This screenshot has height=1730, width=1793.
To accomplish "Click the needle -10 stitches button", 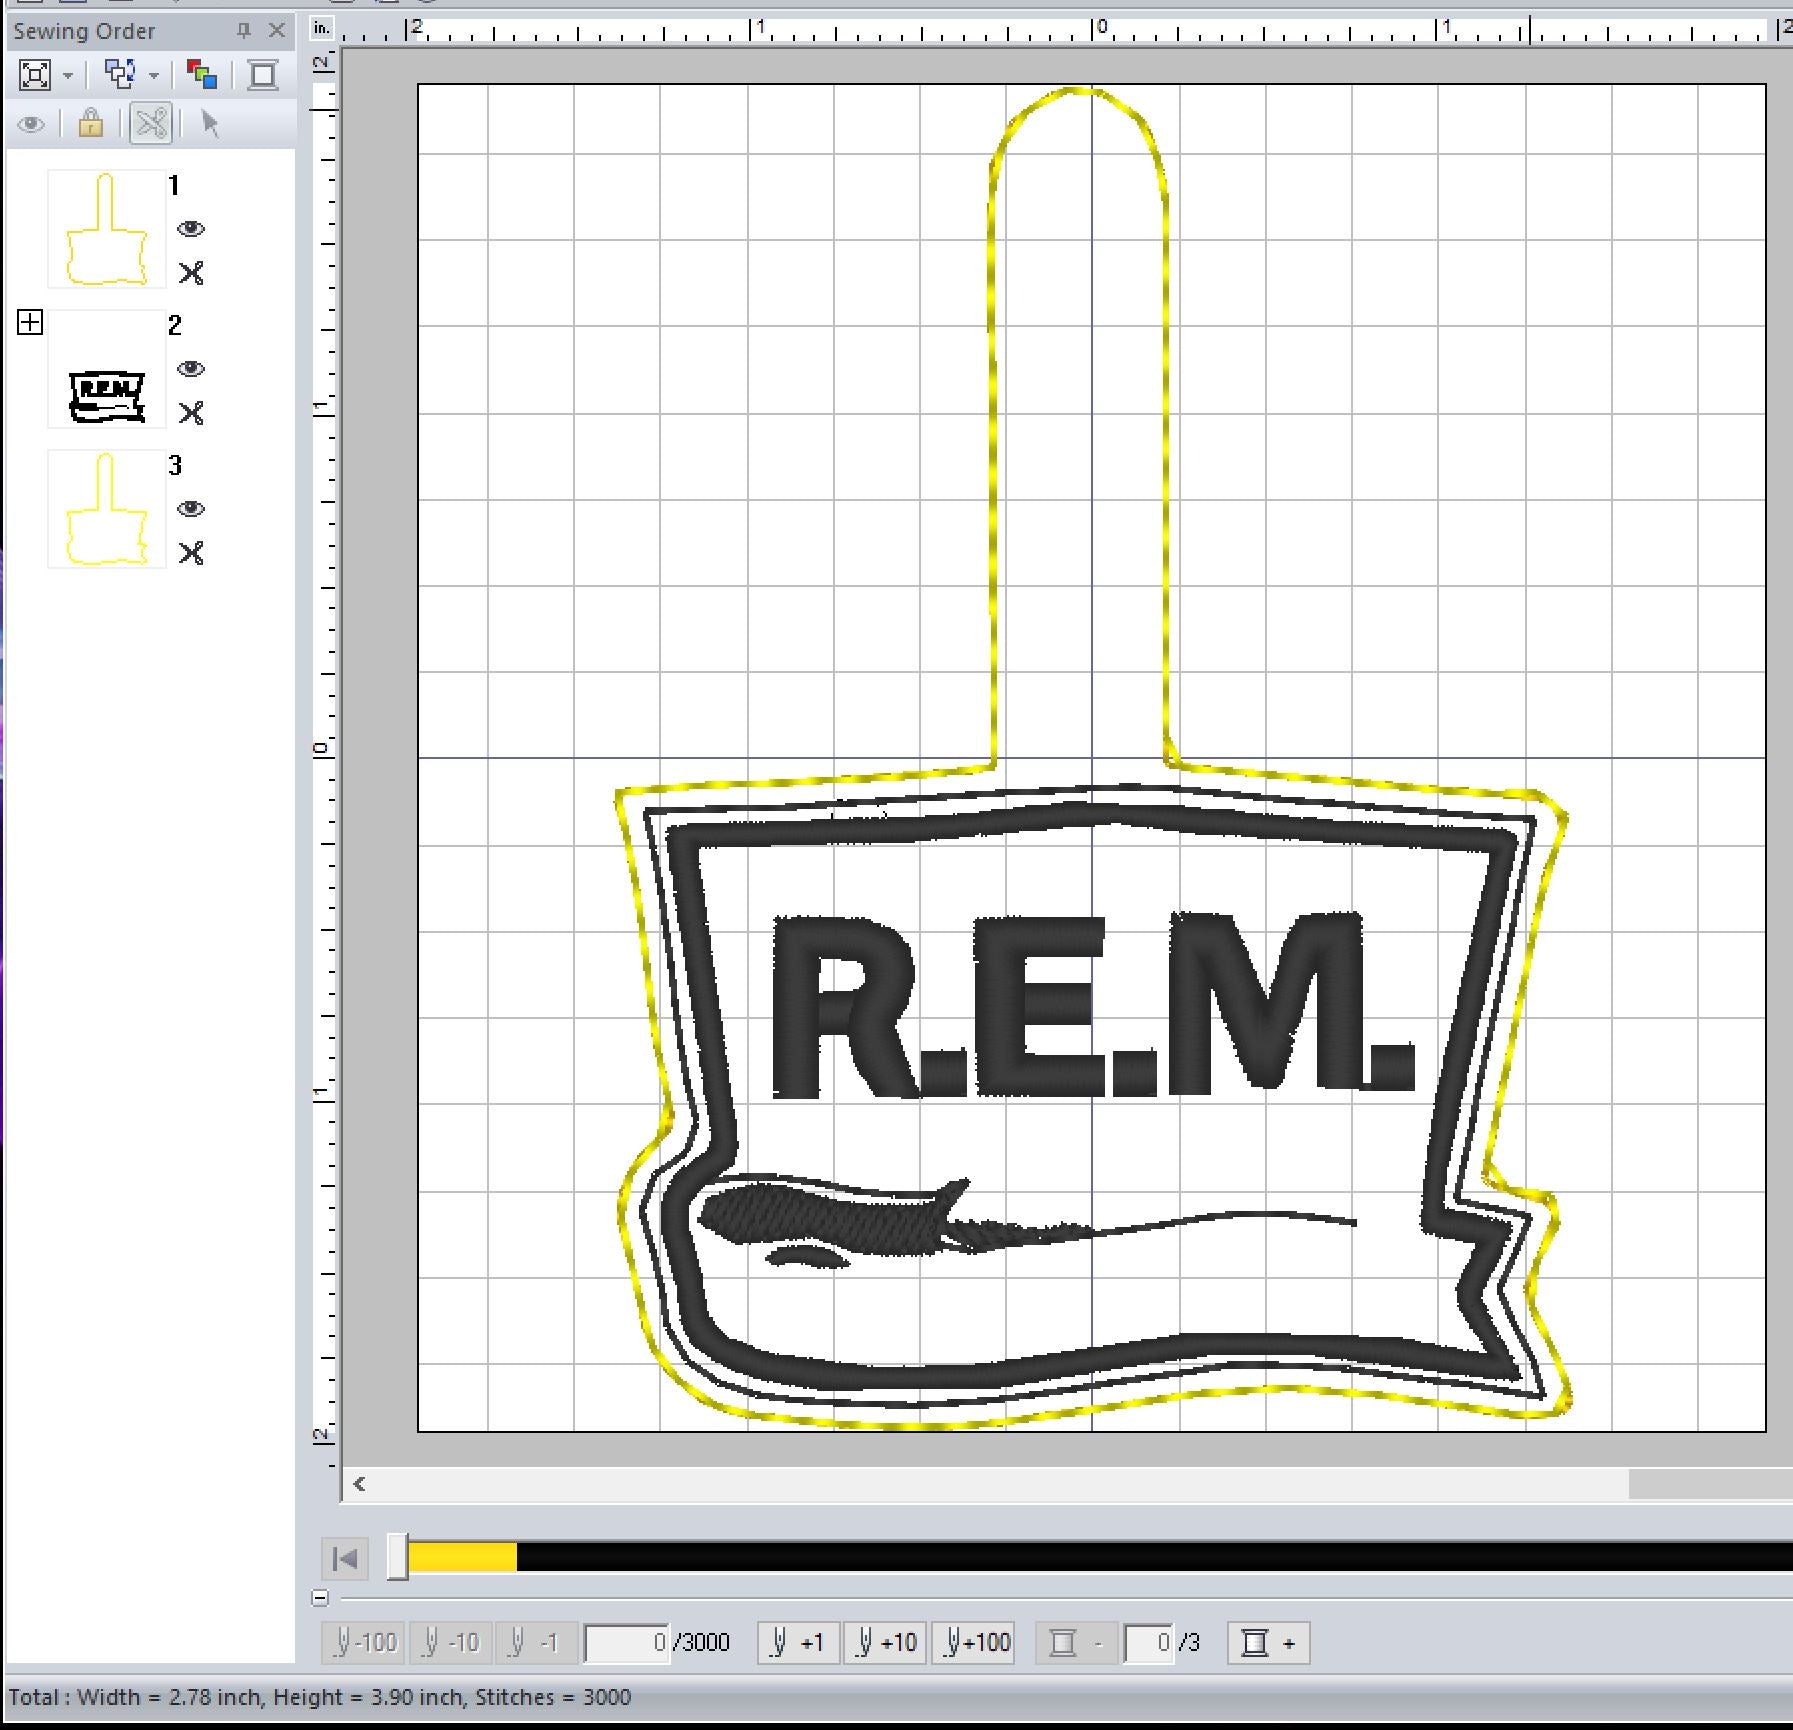I will [450, 1643].
